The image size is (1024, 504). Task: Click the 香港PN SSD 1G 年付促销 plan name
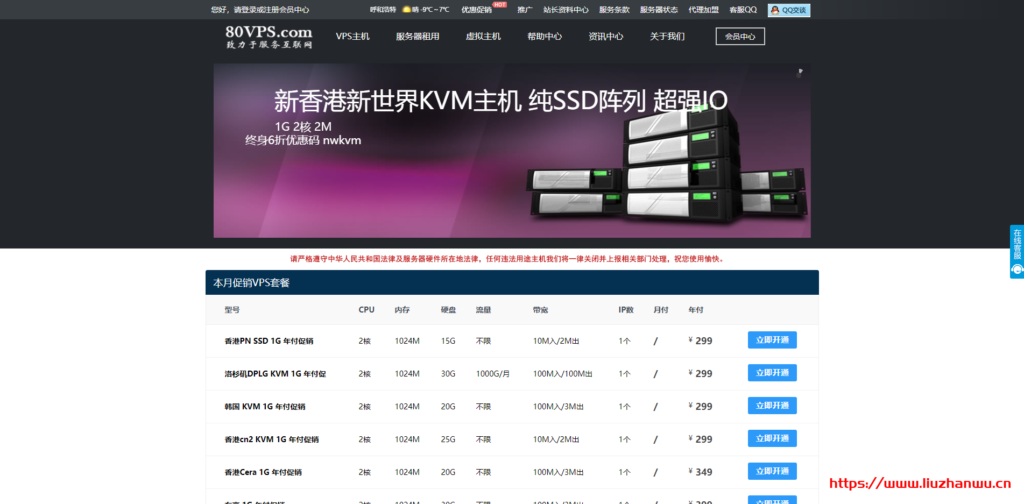click(269, 341)
